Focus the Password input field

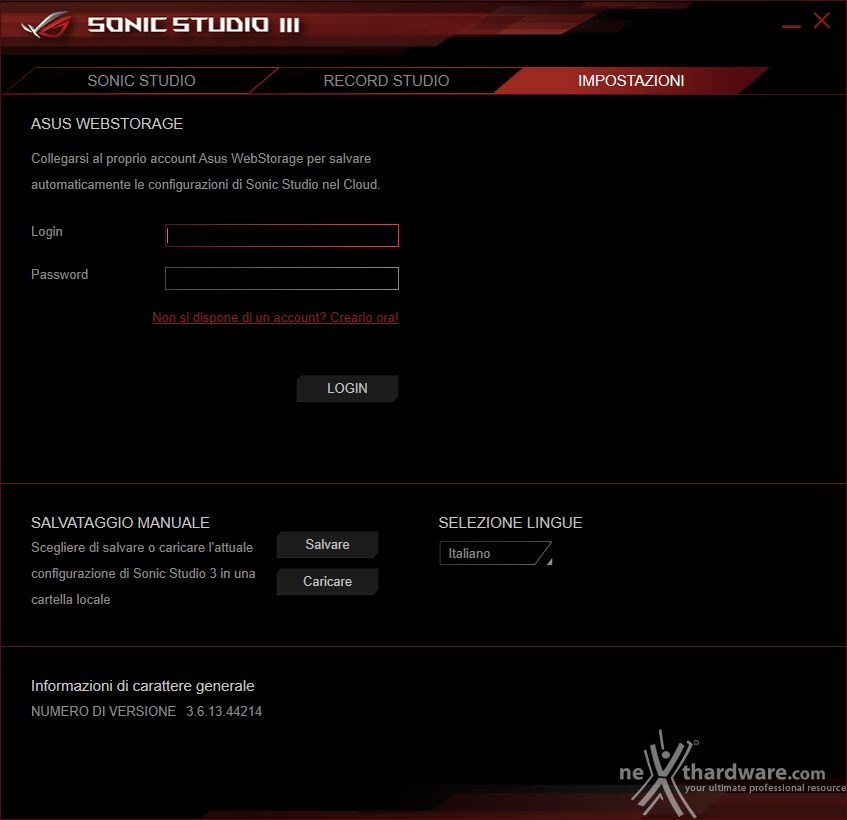click(x=282, y=278)
